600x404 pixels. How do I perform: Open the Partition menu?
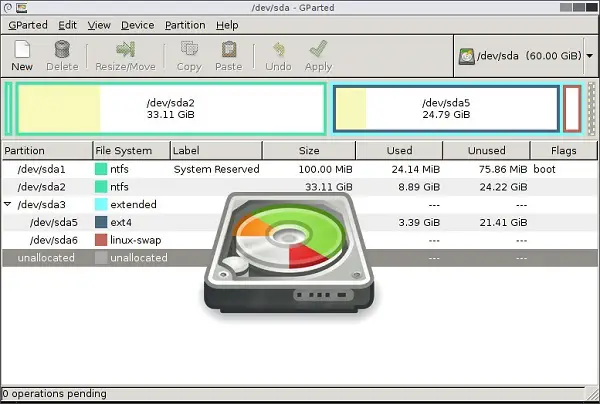(x=185, y=25)
